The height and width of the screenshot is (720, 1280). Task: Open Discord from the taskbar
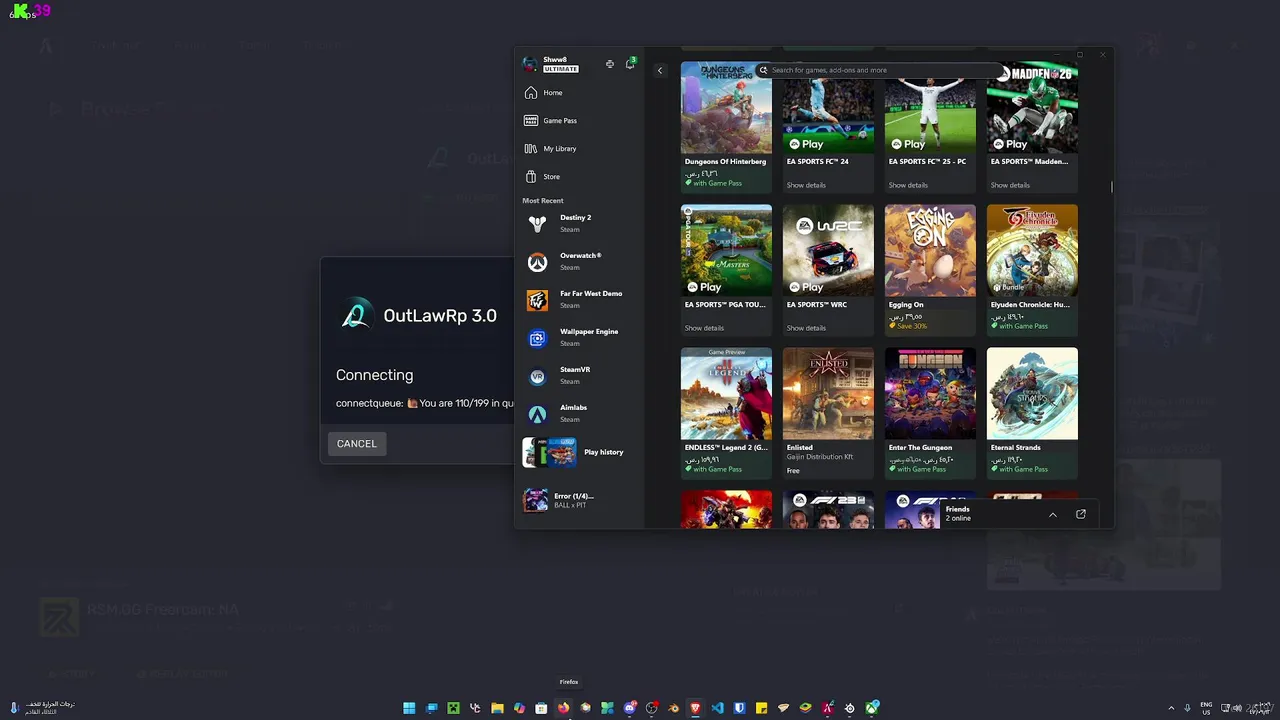point(630,708)
